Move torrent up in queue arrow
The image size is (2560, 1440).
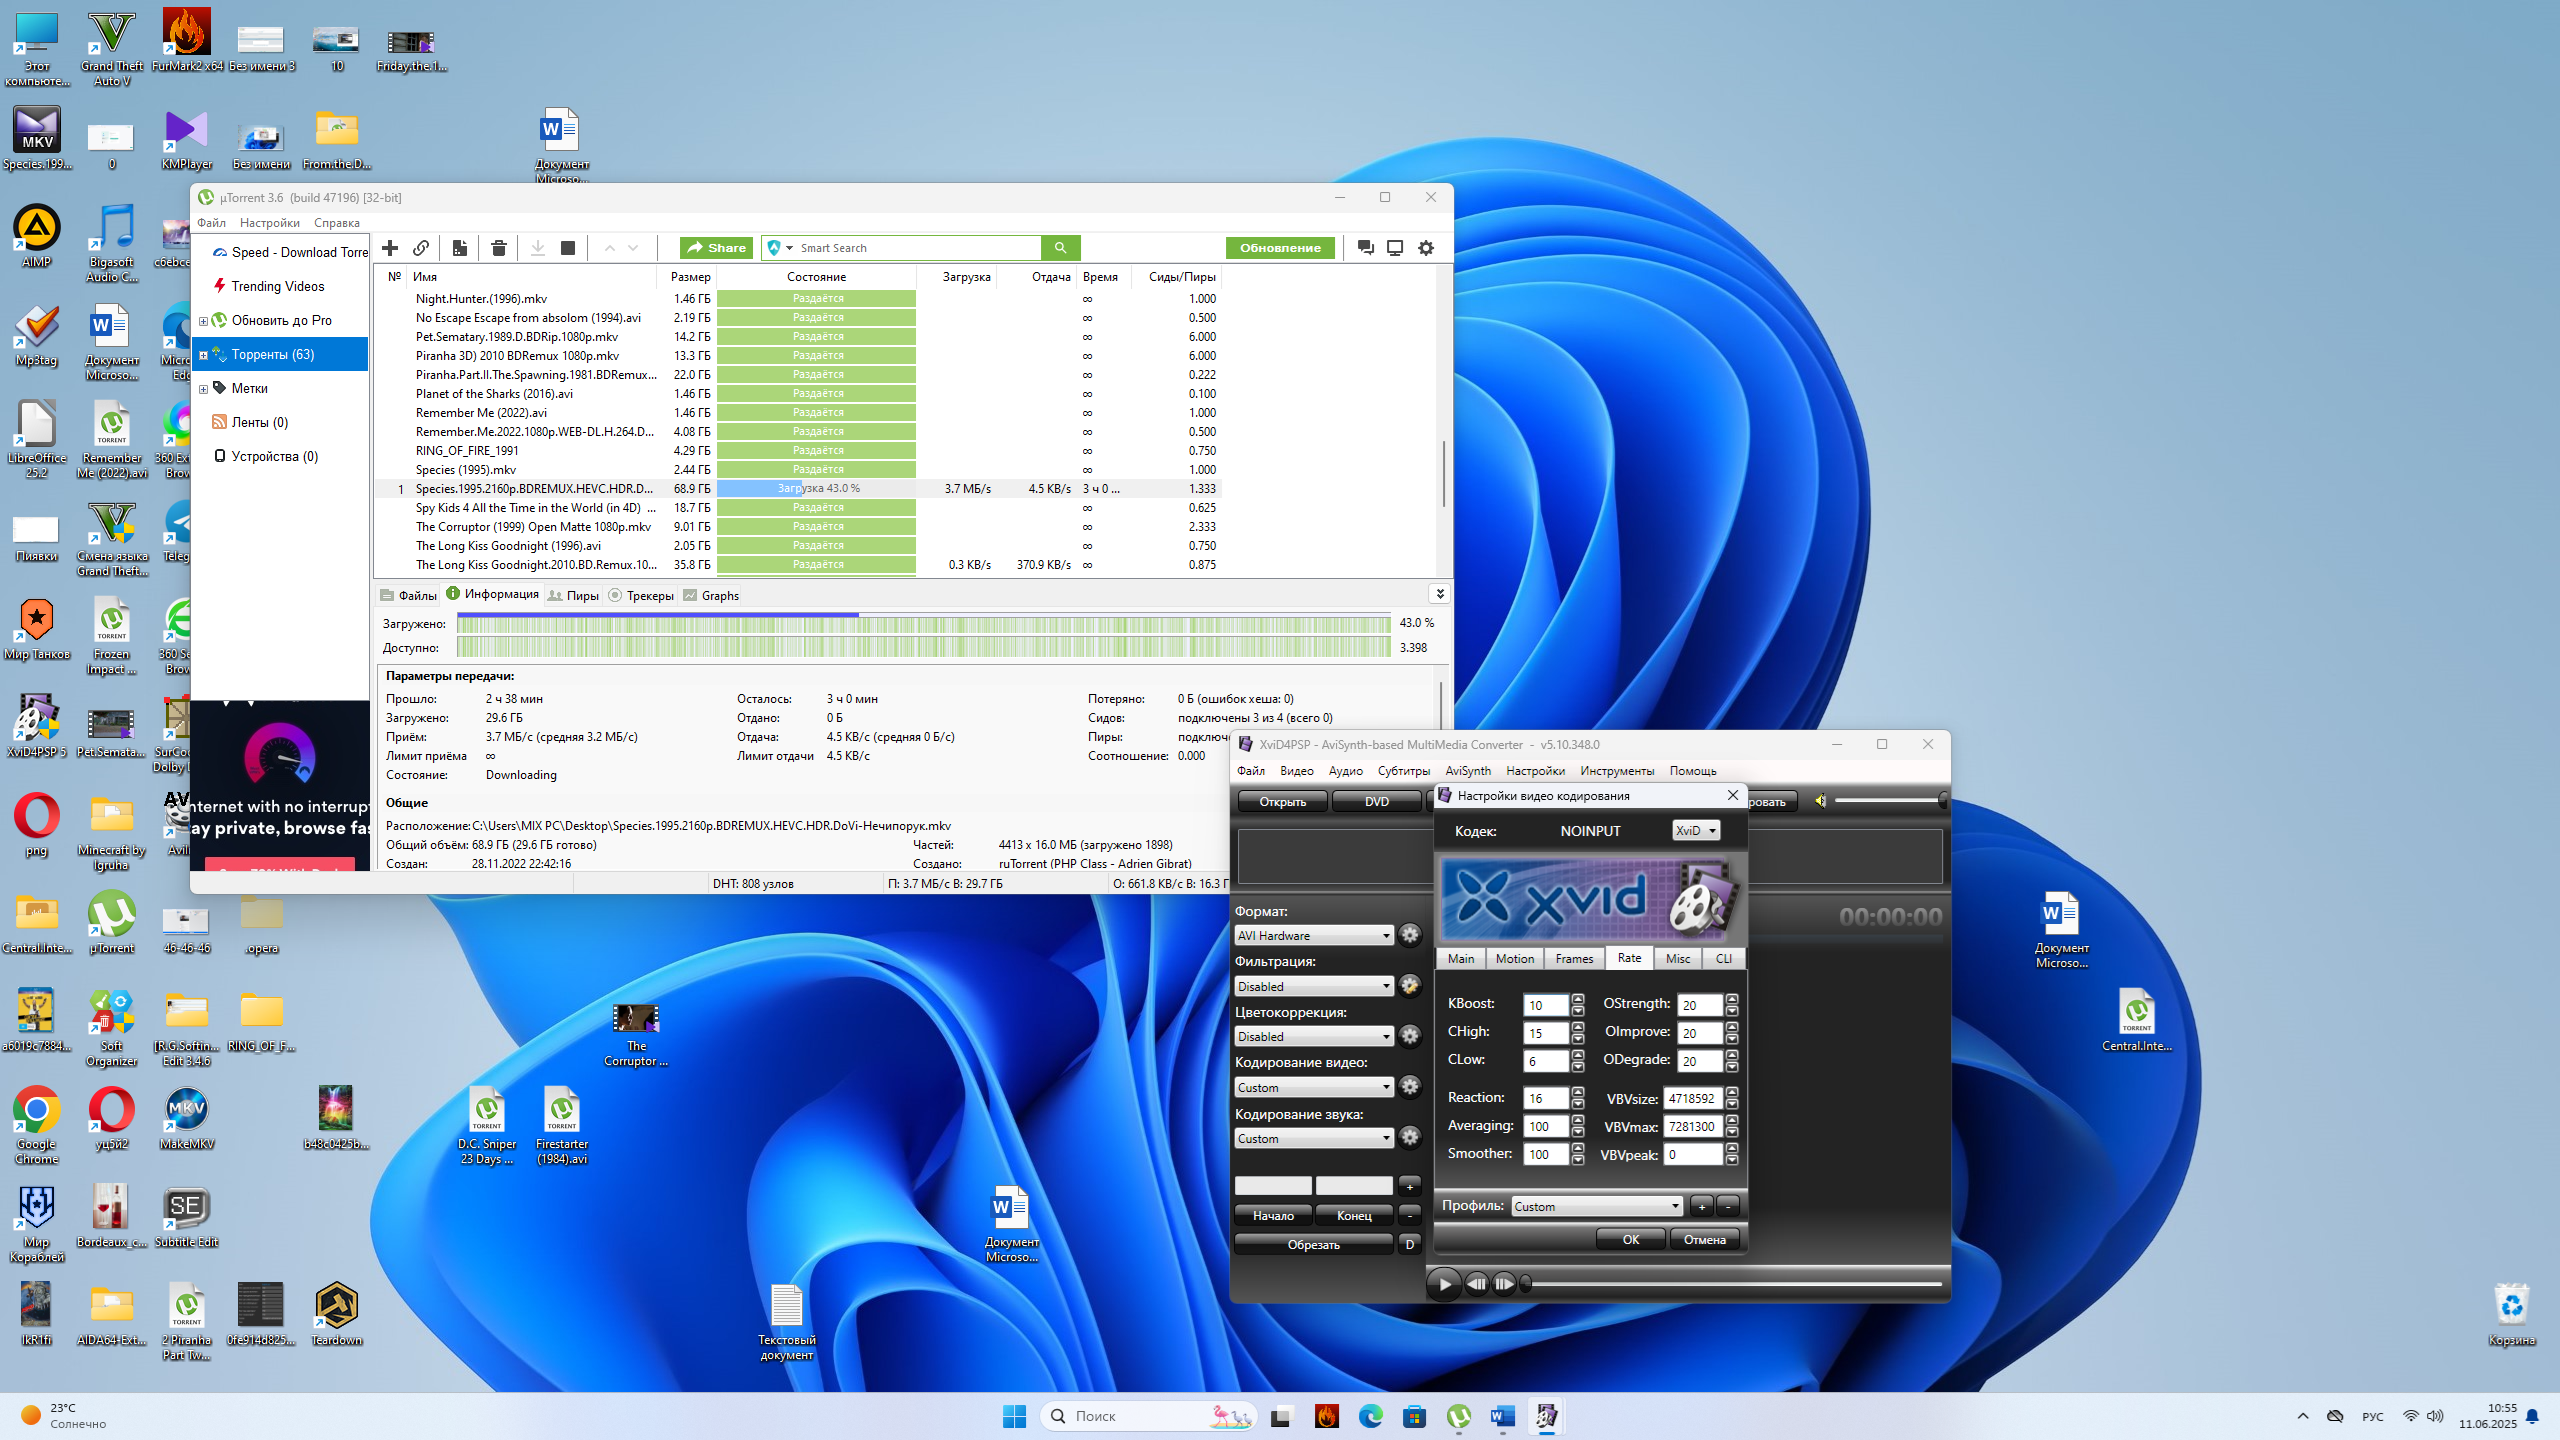click(609, 248)
